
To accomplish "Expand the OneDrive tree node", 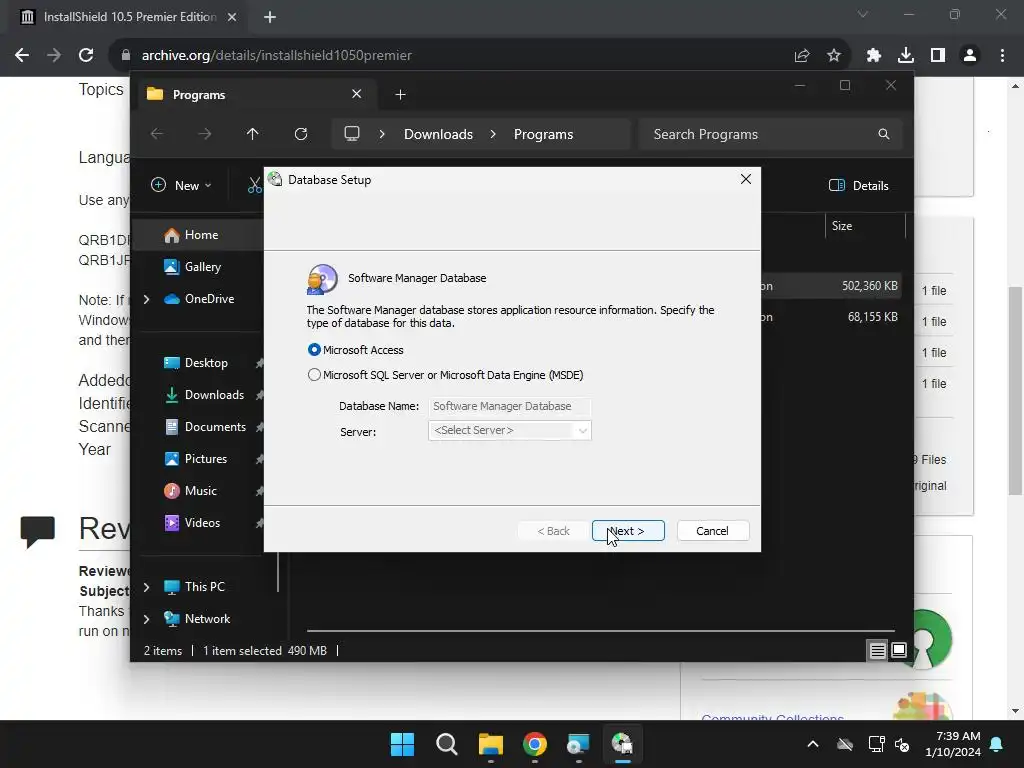I will click(x=147, y=299).
